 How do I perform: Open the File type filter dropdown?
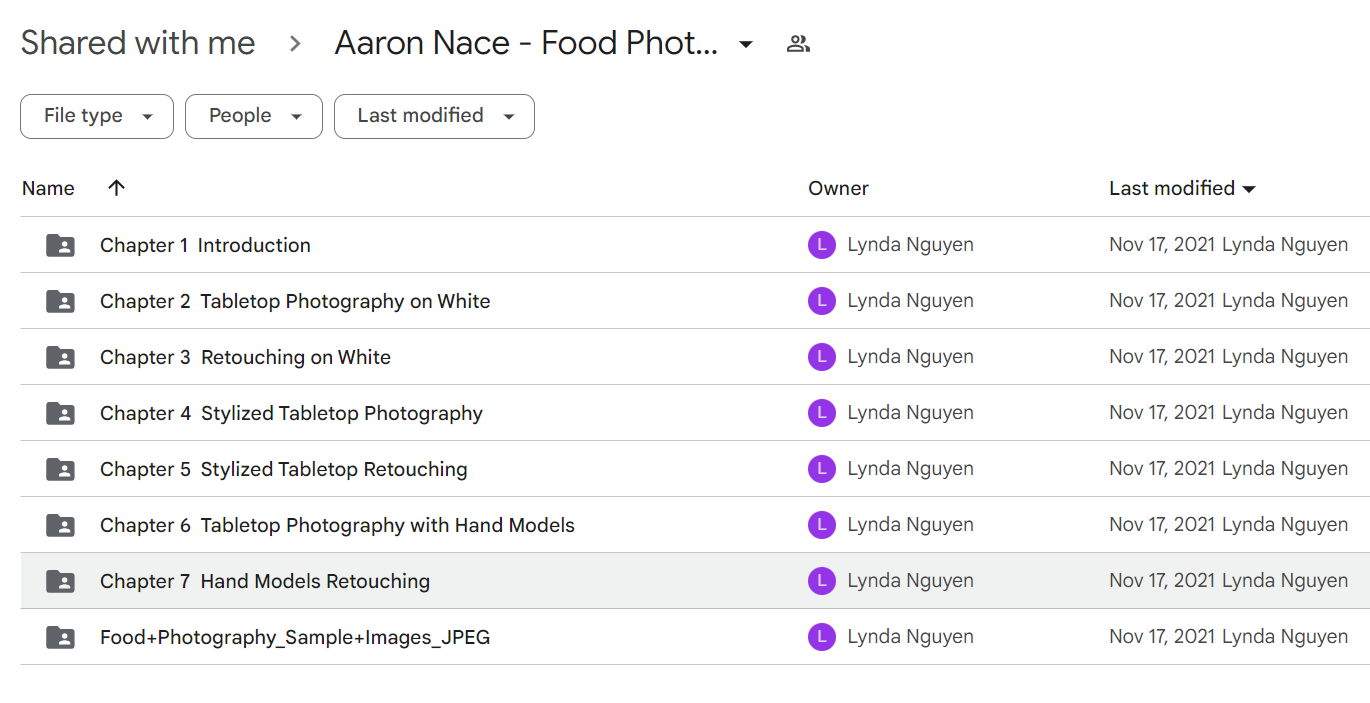pyautogui.click(x=97, y=116)
